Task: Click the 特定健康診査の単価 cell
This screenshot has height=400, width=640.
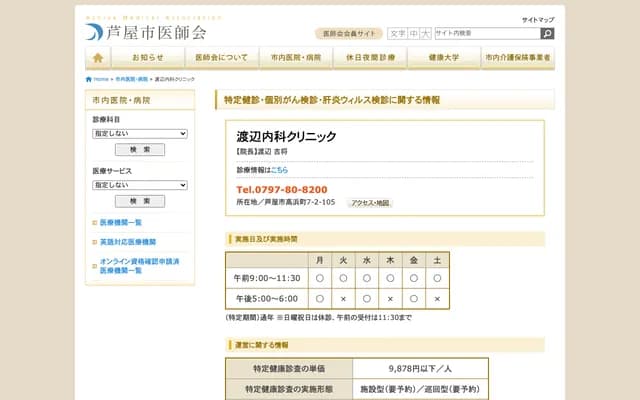Action: click(289, 369)
